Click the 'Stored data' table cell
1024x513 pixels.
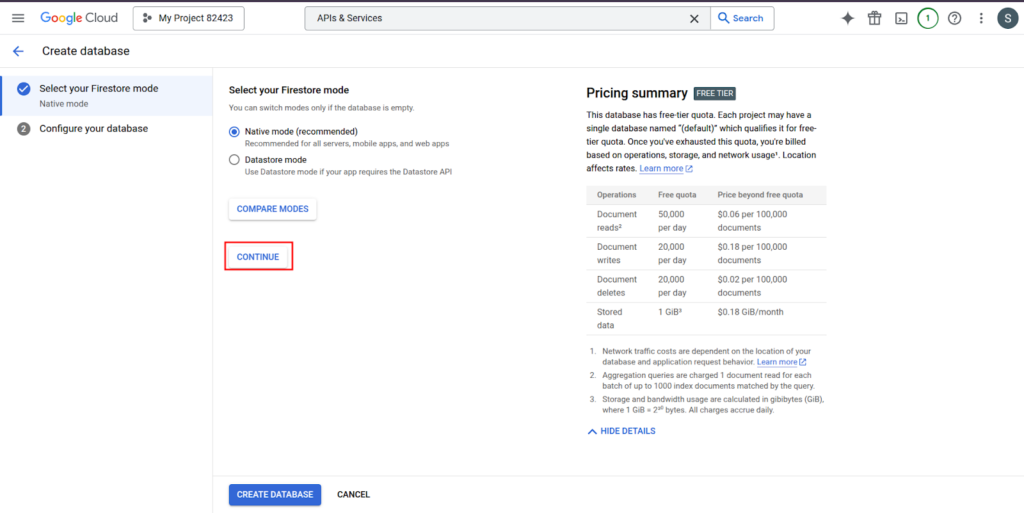pos(610,319)
